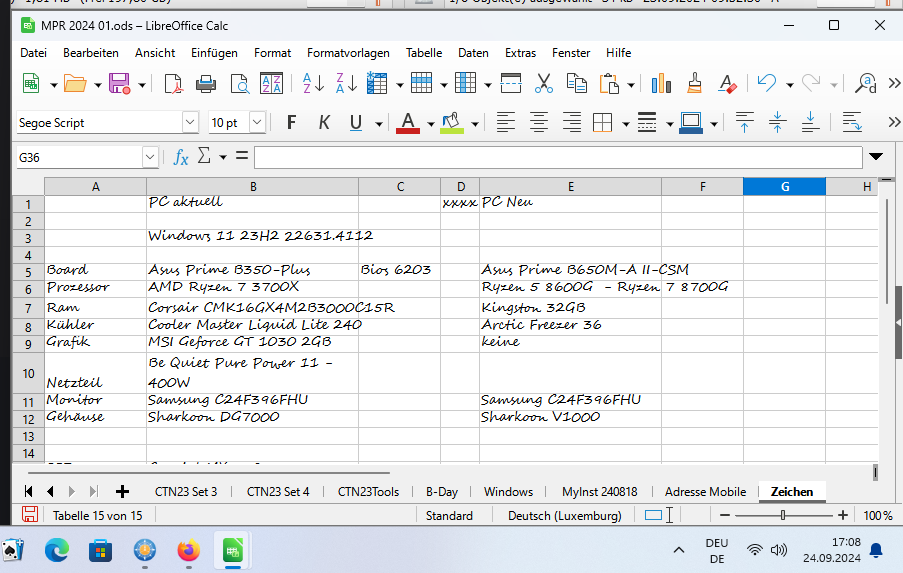Image resolution: width=903 pixels, height=573 pixels.
Task: Align cell content to top
Action: pyautogui.click(x=744, y=123)
